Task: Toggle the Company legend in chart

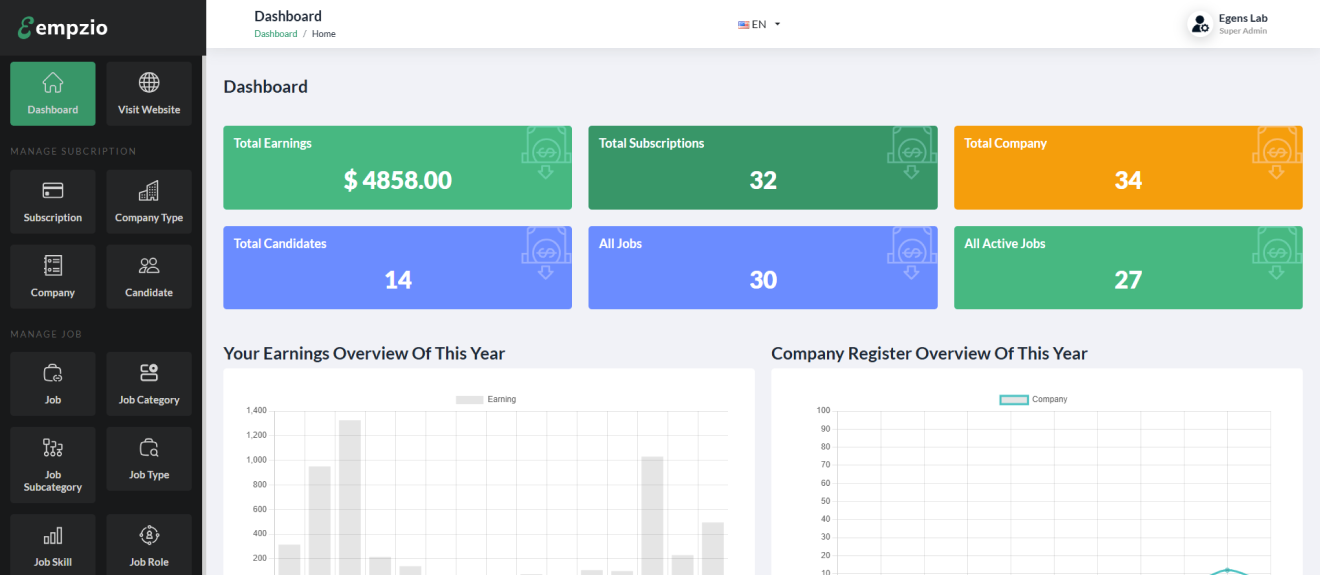Action: click(1034, 400)
